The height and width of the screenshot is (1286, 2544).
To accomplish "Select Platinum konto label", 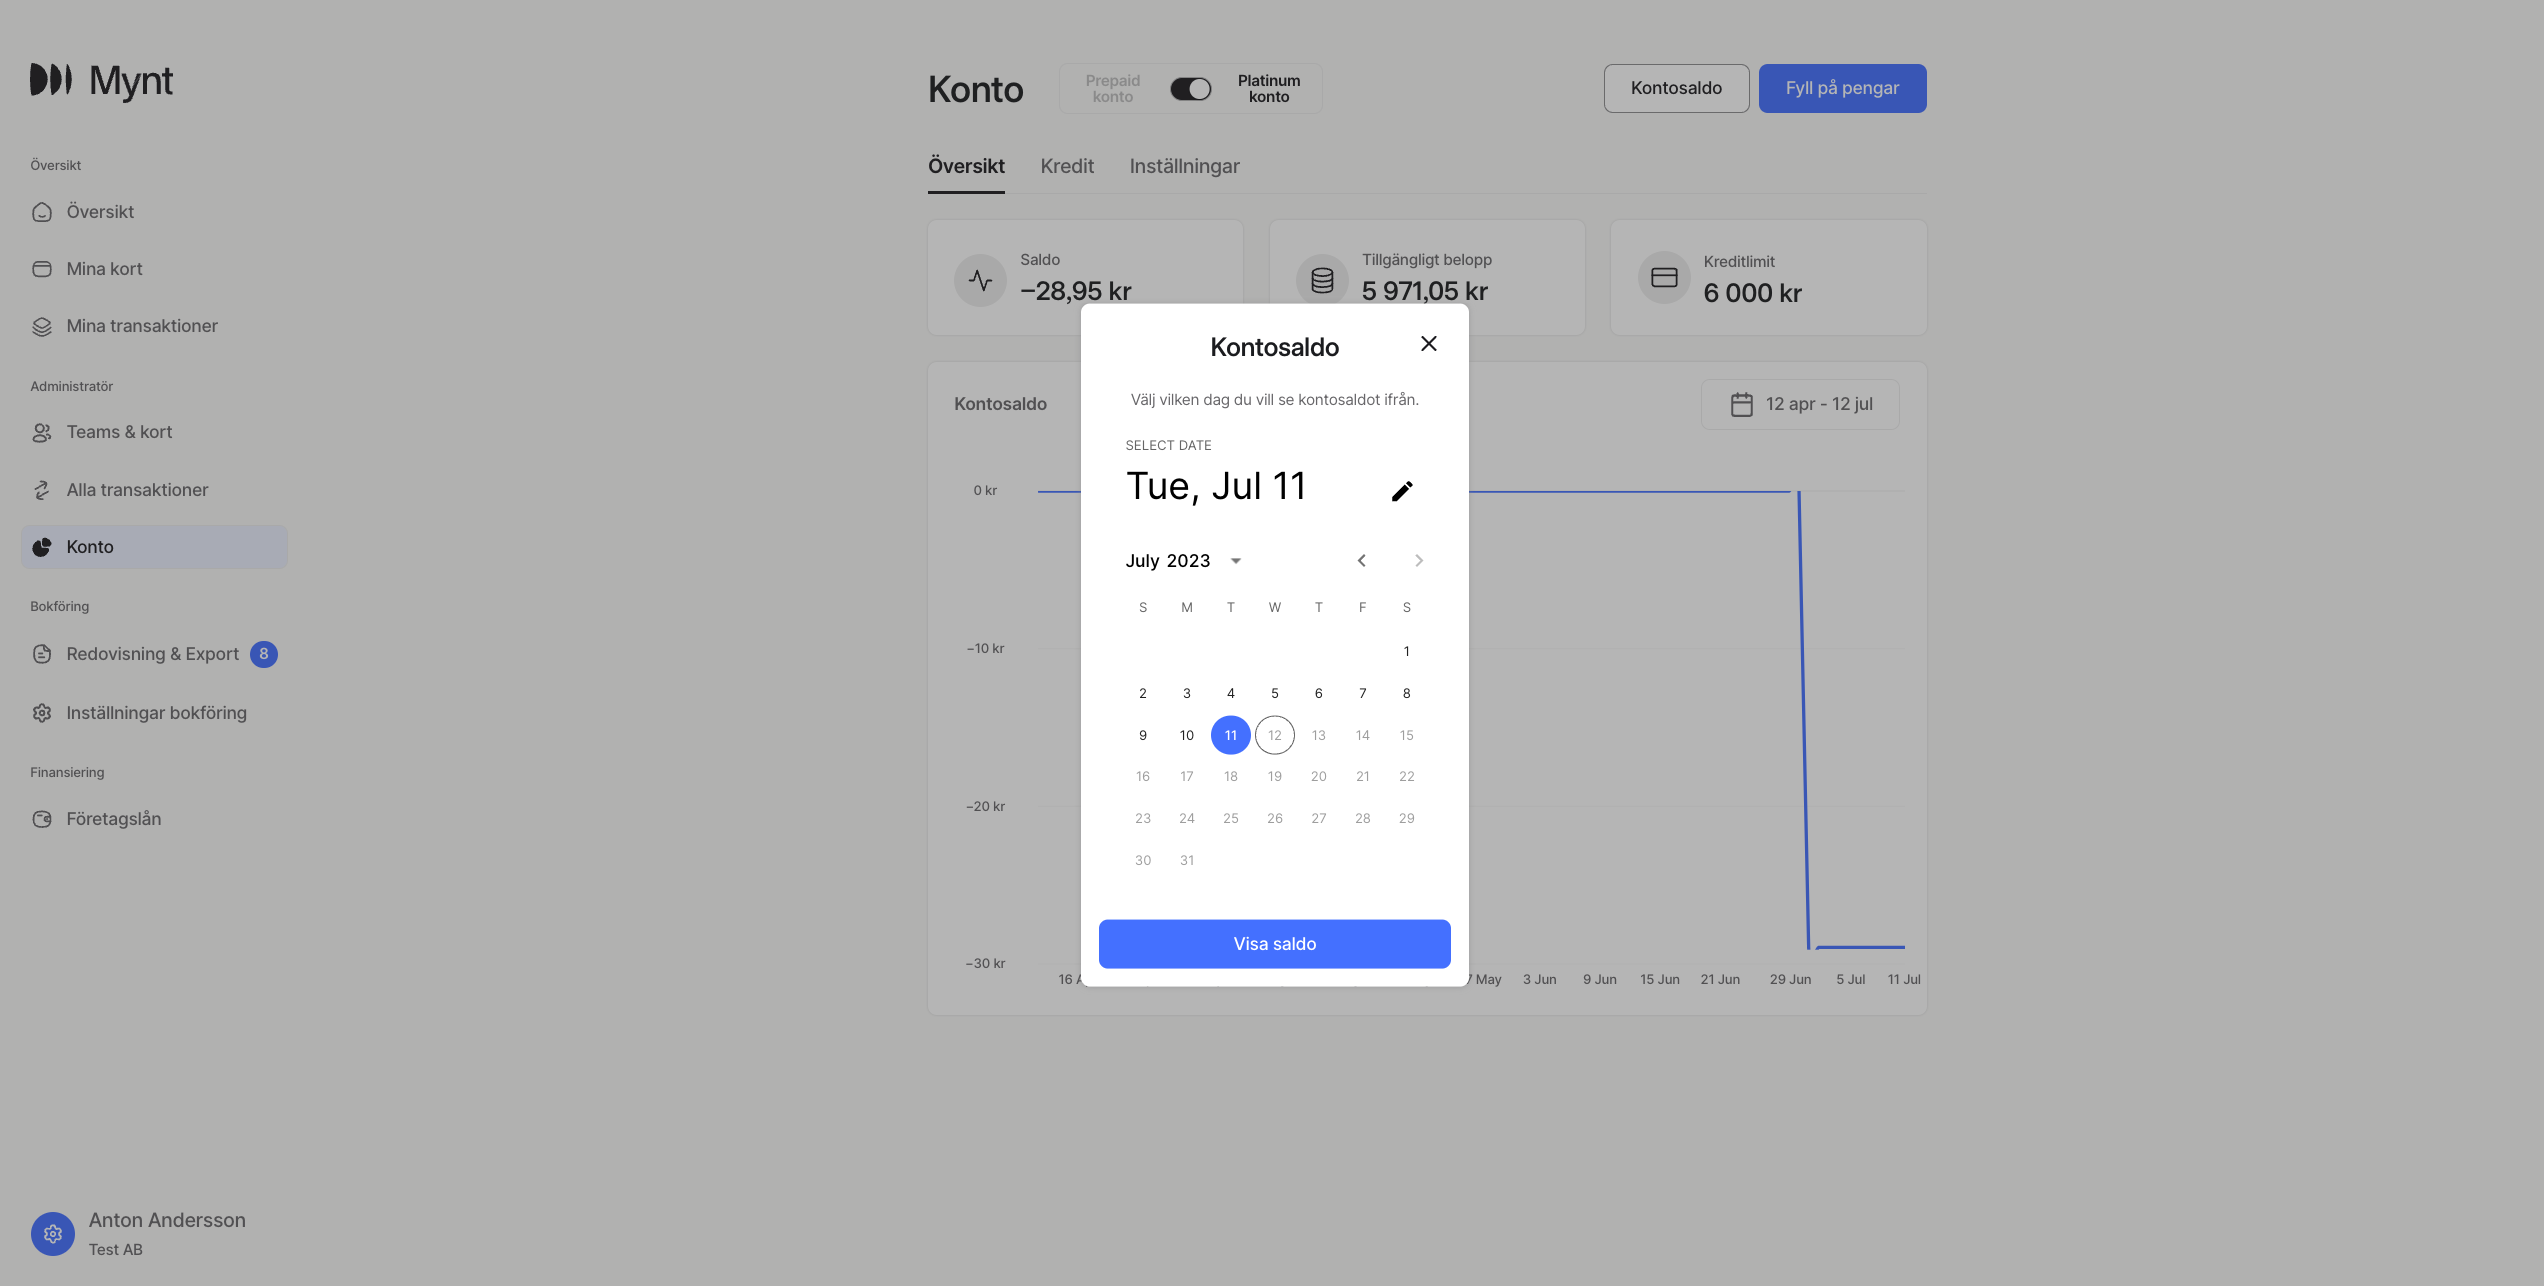I will point(1268,89).
